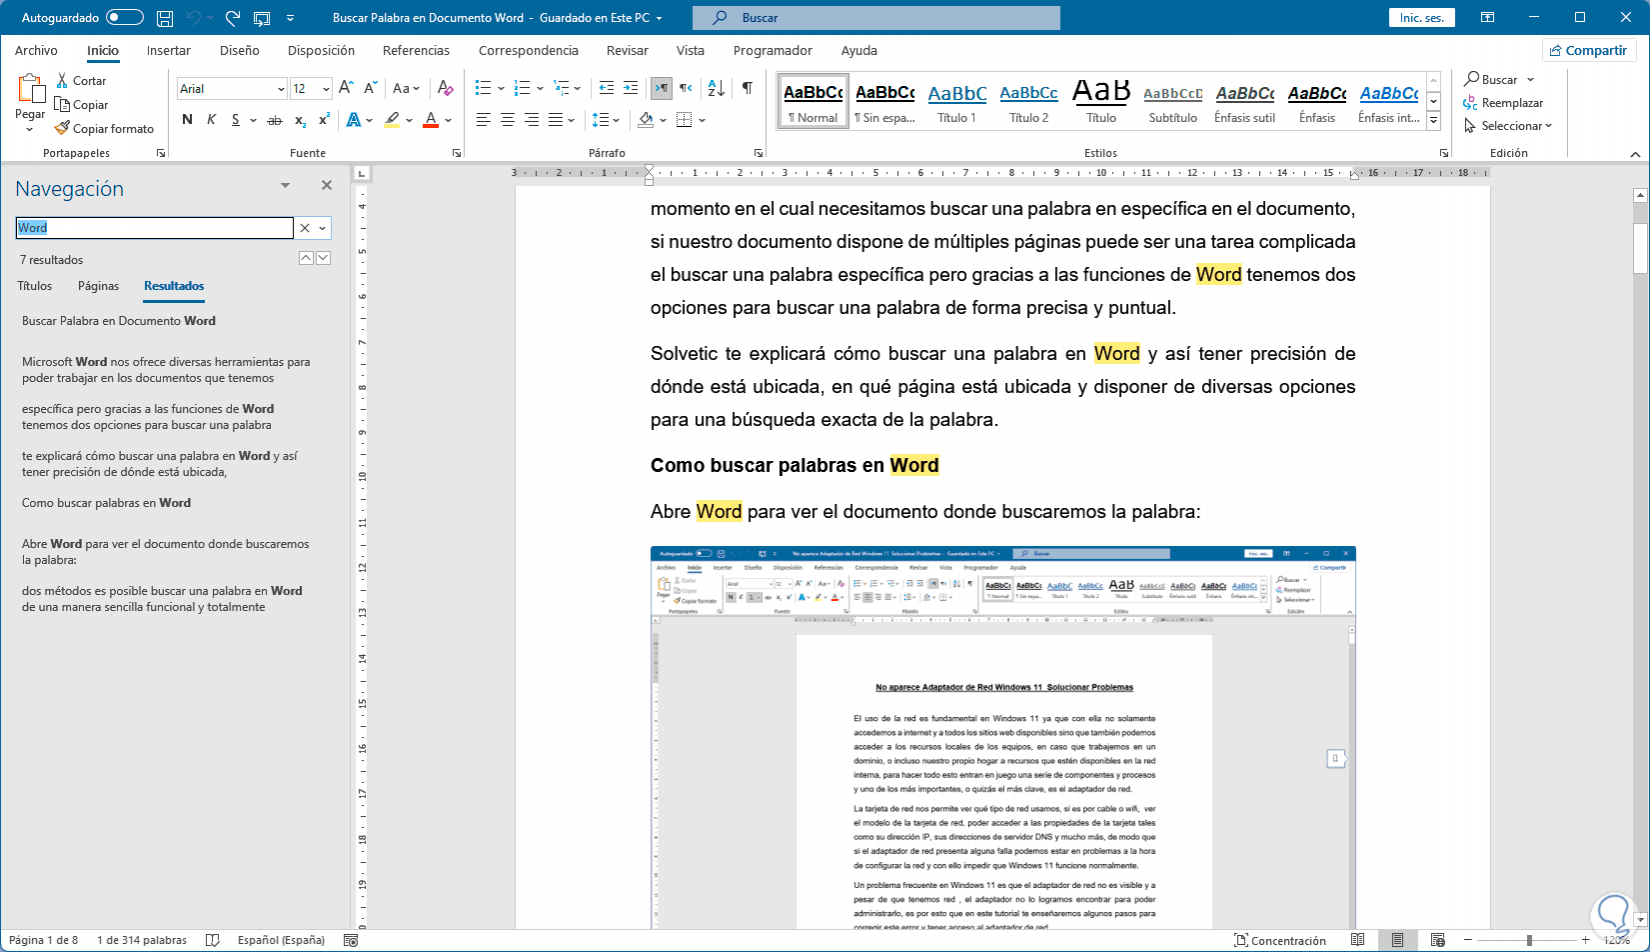The image size is (1650, 952).
Task: Apply the subscript format icon
Action: (x=300, y=120)
